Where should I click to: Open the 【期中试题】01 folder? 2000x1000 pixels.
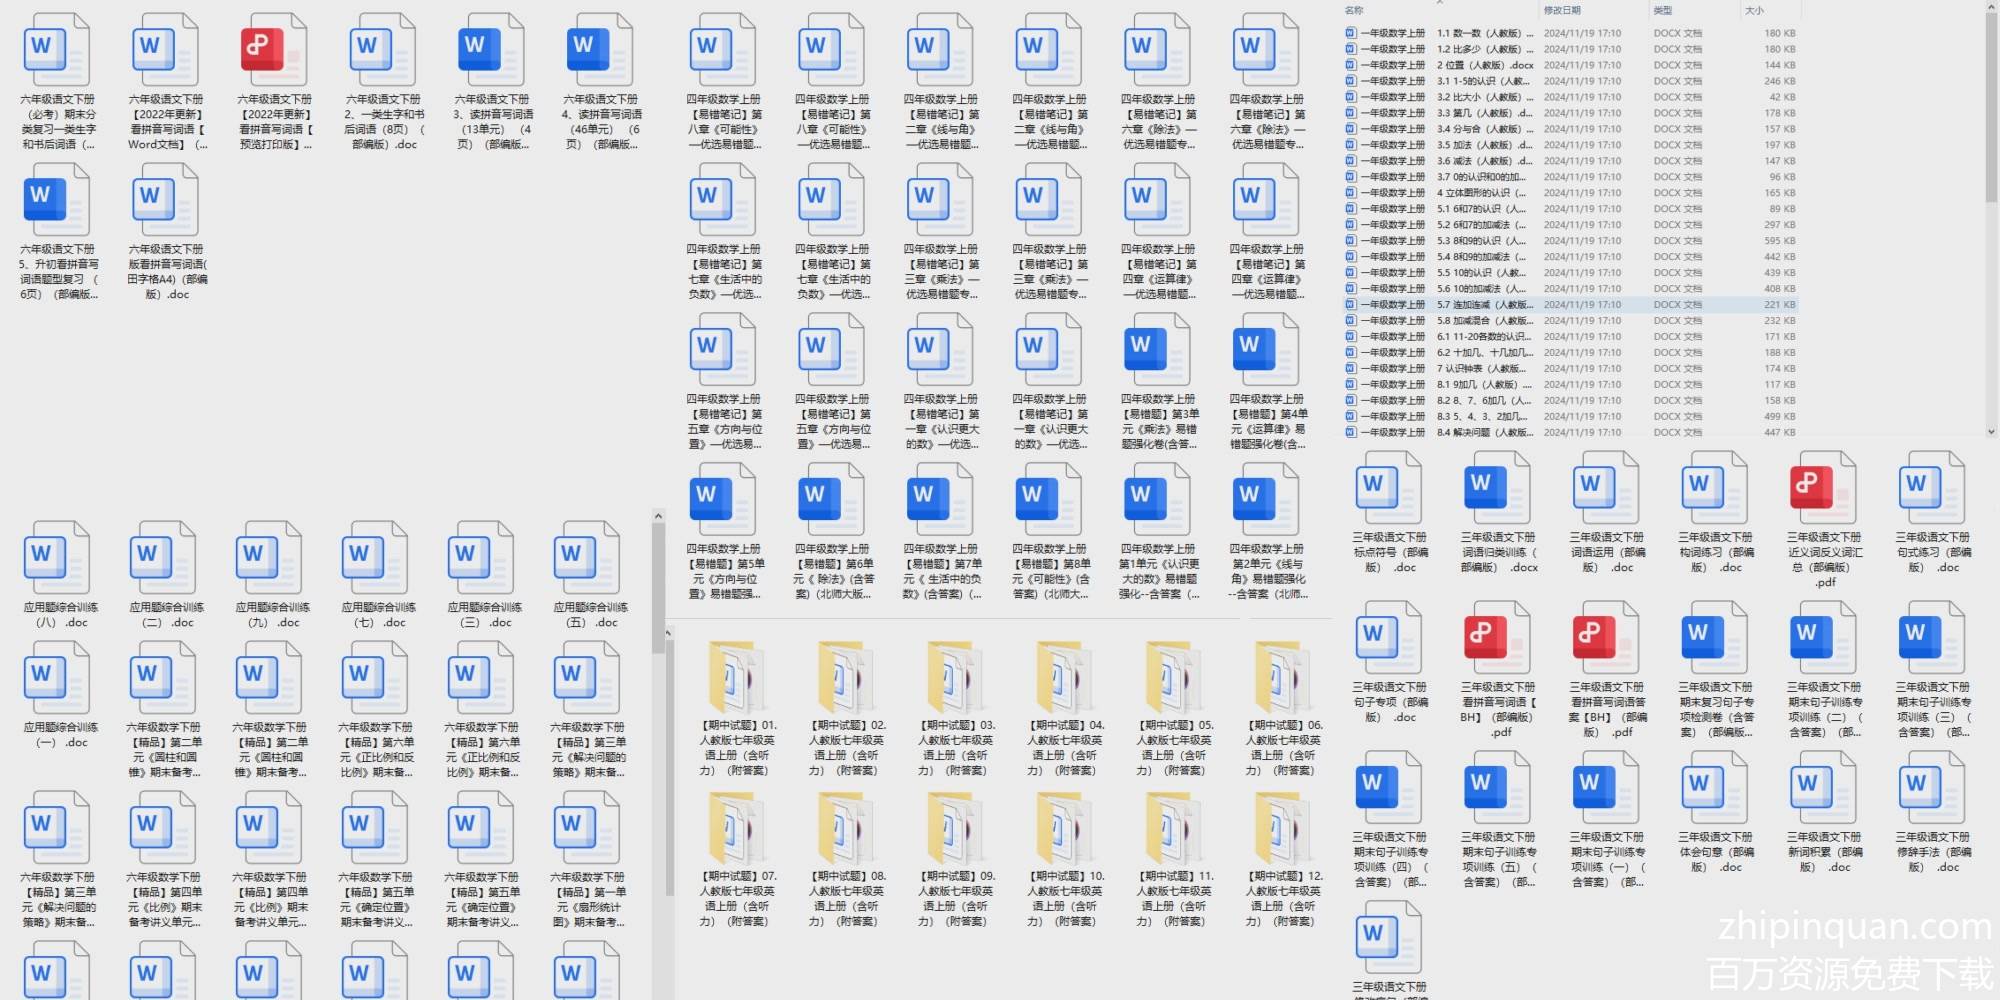pos(738,678)
